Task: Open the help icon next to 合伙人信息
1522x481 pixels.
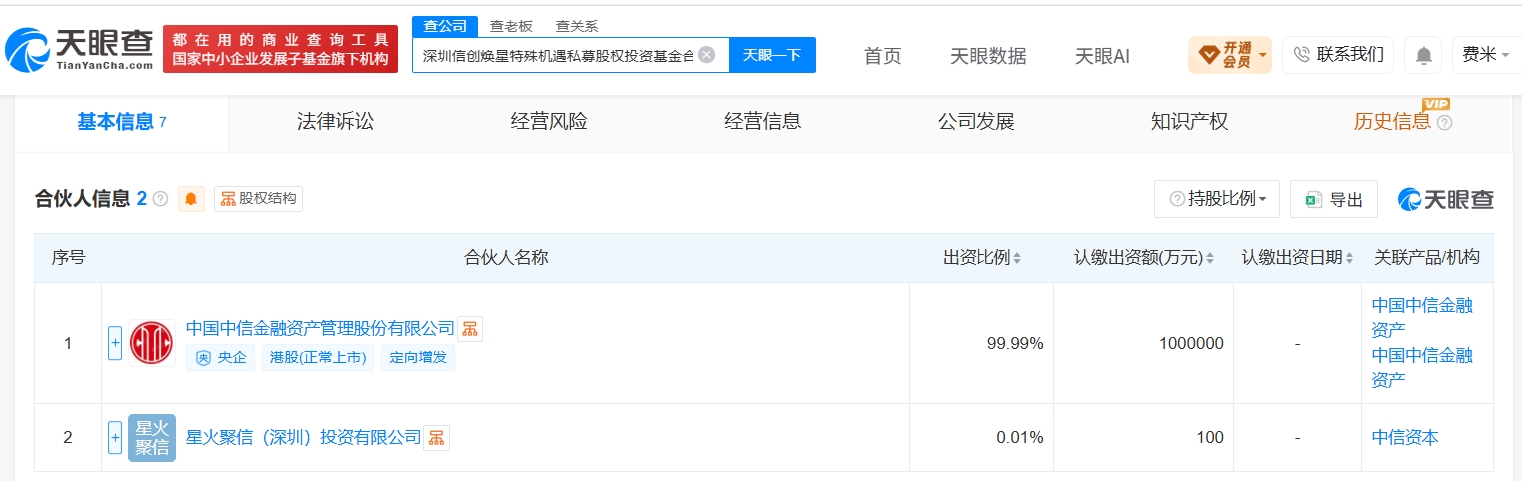Action: tap(160, 199)
